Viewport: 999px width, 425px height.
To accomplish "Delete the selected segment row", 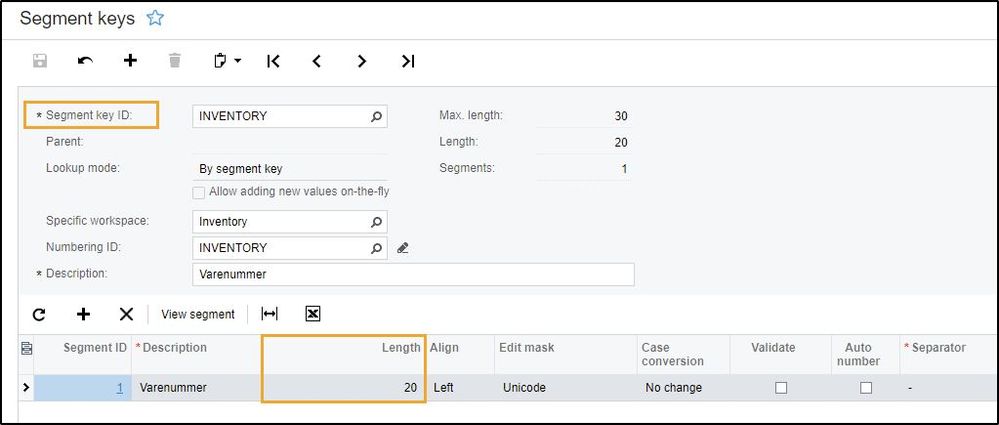I will coord(126,314).
